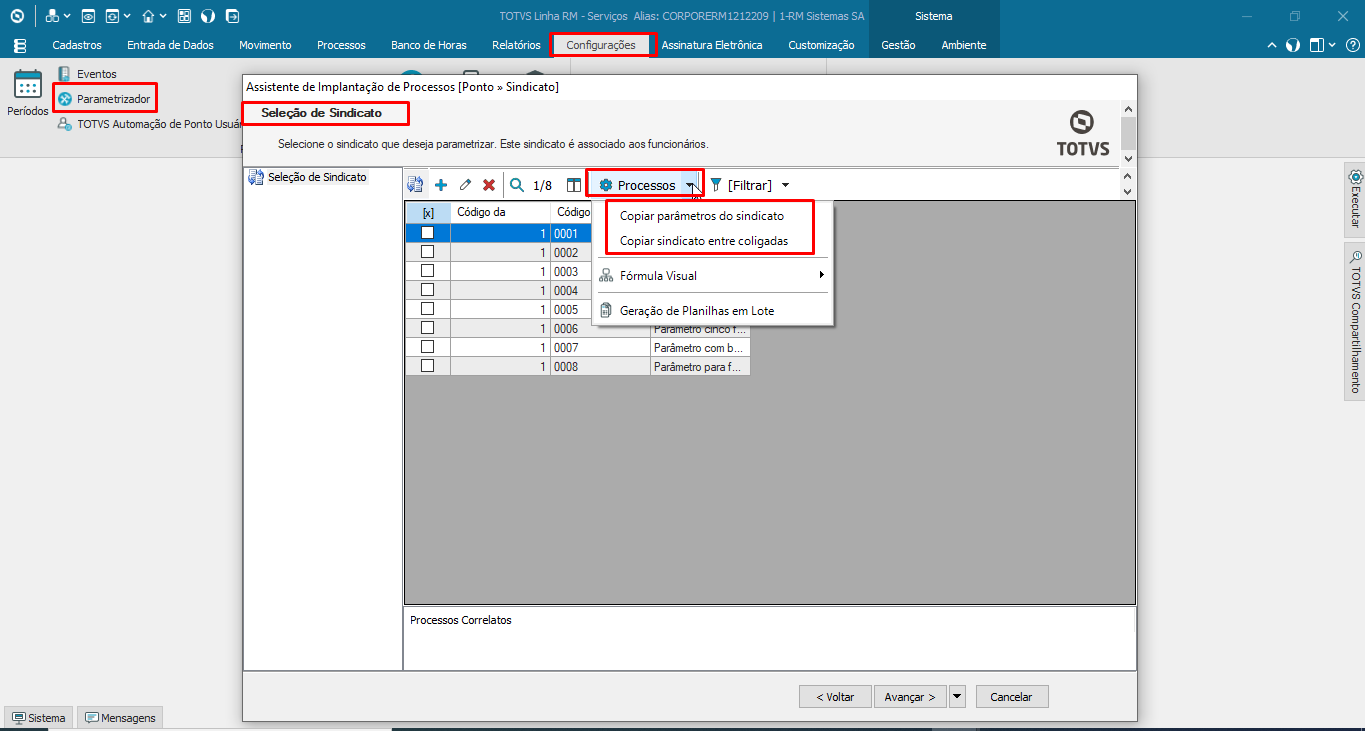
Task: Click the TOTVS logo in the title bar
Action: click(17, 16)
